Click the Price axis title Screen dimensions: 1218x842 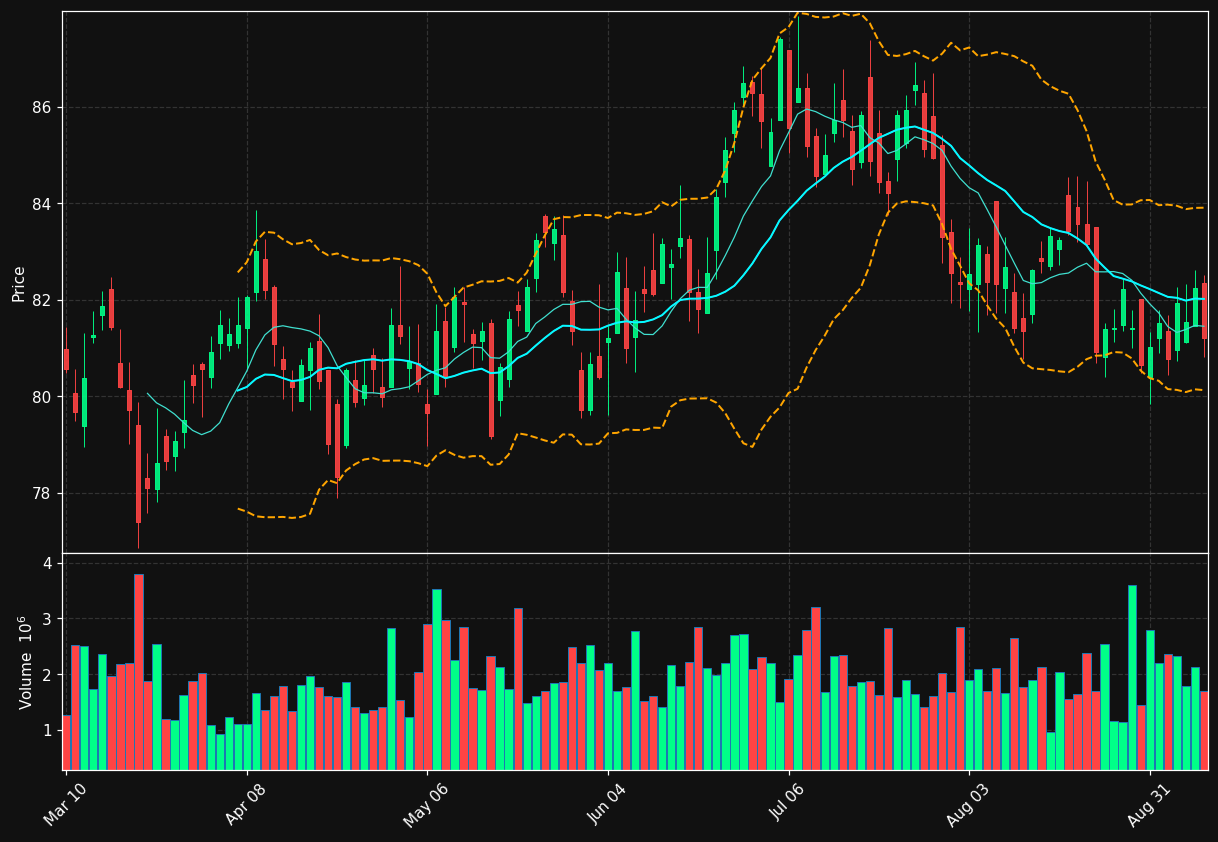click(19, 282)
